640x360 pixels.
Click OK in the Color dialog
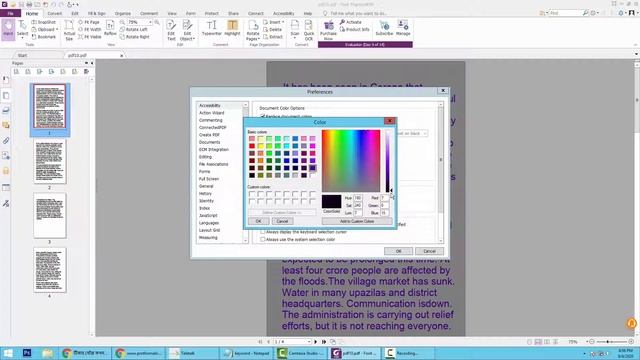point(258,221)
